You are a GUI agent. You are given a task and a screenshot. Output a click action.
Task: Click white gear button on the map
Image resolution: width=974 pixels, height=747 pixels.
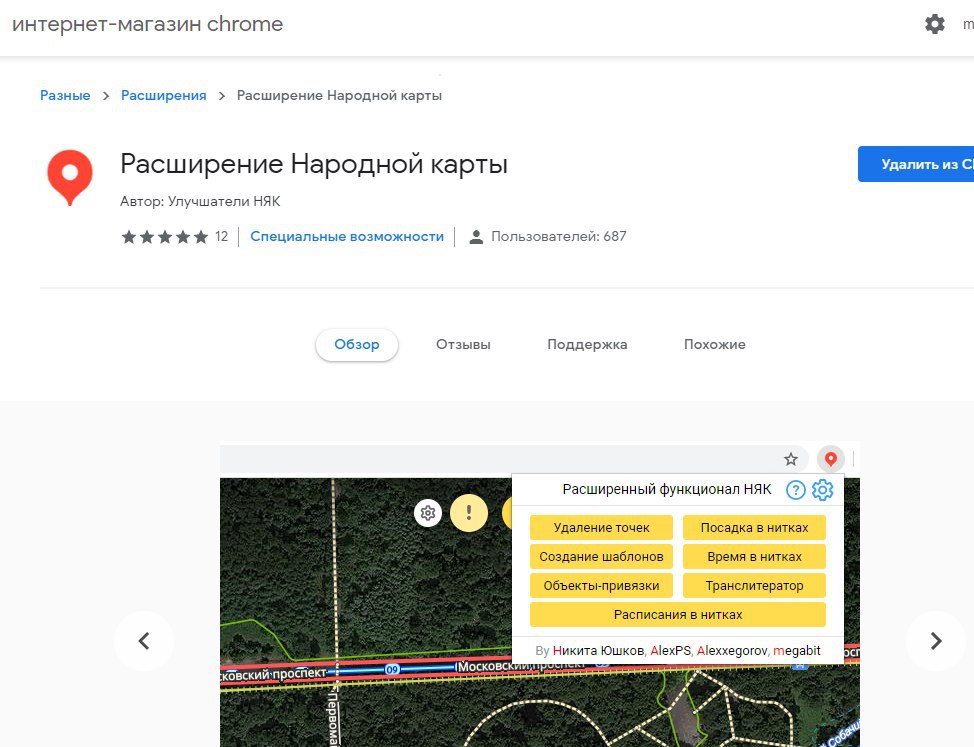point(428,513)
